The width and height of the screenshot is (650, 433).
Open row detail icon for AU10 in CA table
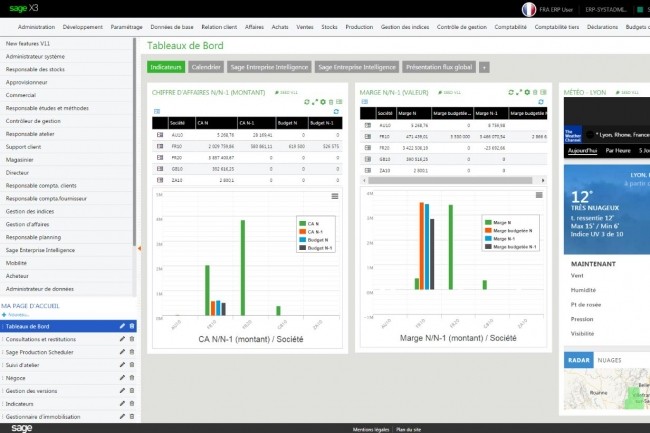point(160,135)
